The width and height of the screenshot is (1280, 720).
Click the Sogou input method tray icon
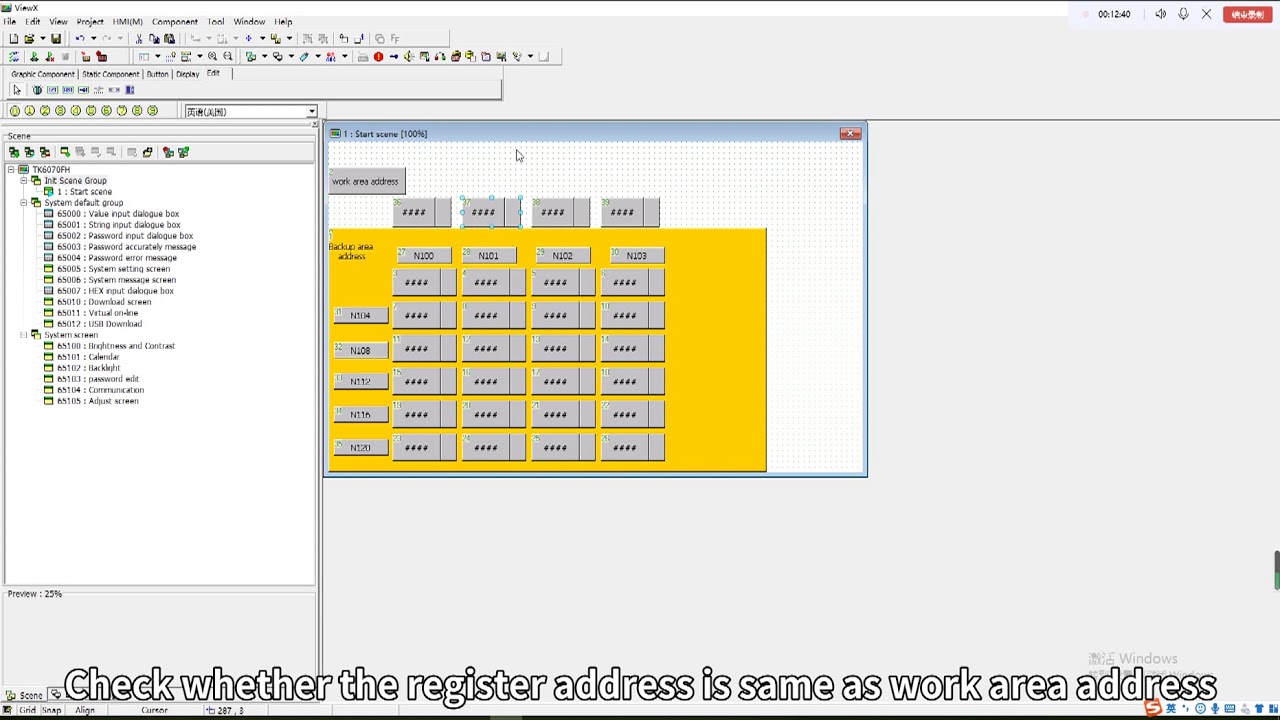(x=1154, y=708)
